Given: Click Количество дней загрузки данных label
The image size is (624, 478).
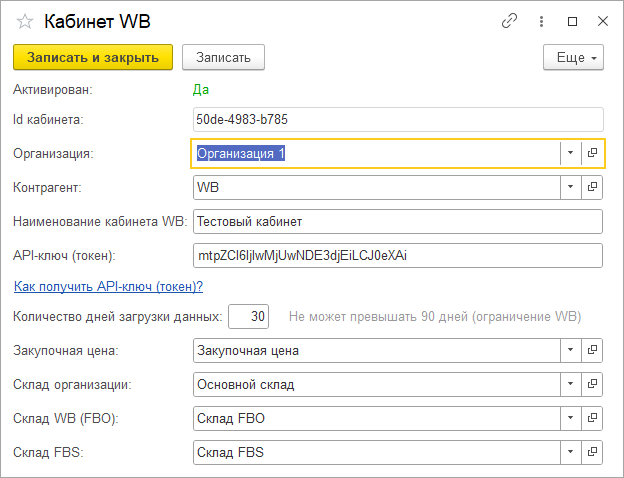Looking at the screenshot, I should click(118, 316).
